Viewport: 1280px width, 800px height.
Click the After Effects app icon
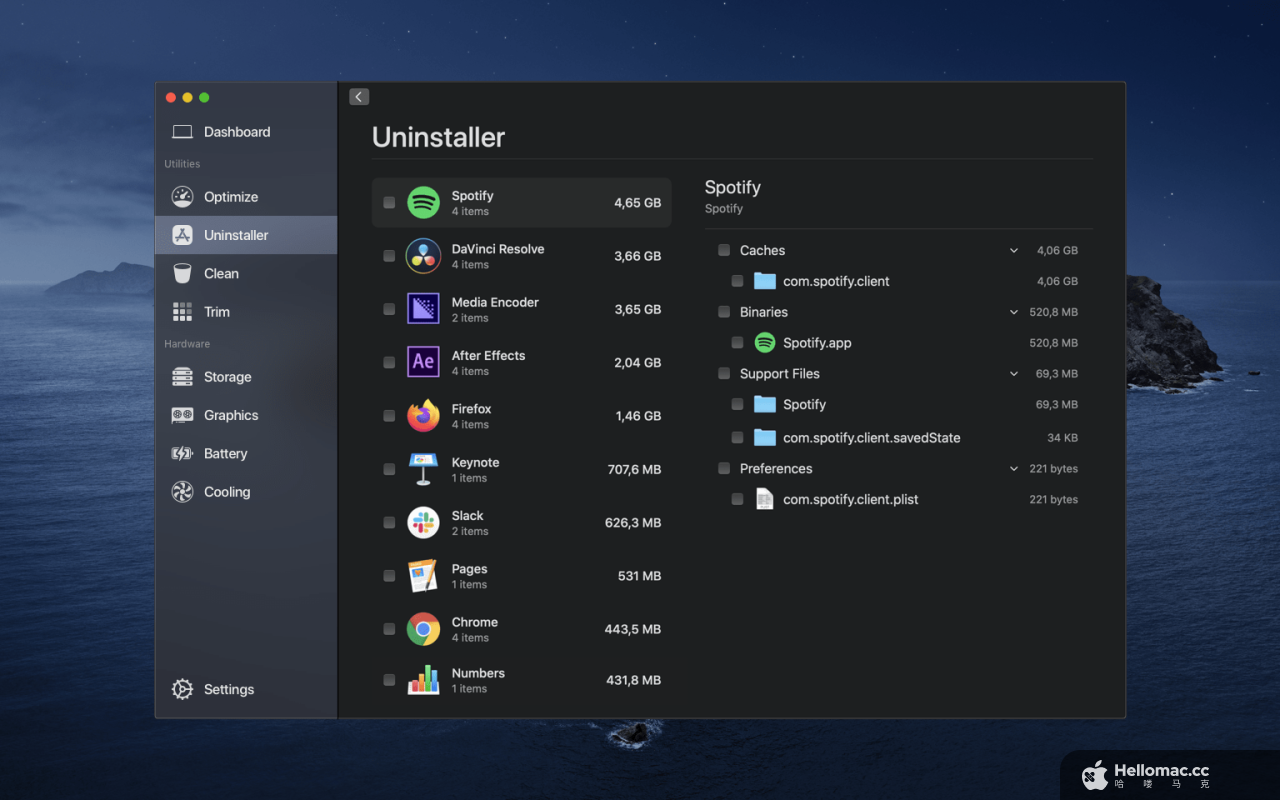424,362
